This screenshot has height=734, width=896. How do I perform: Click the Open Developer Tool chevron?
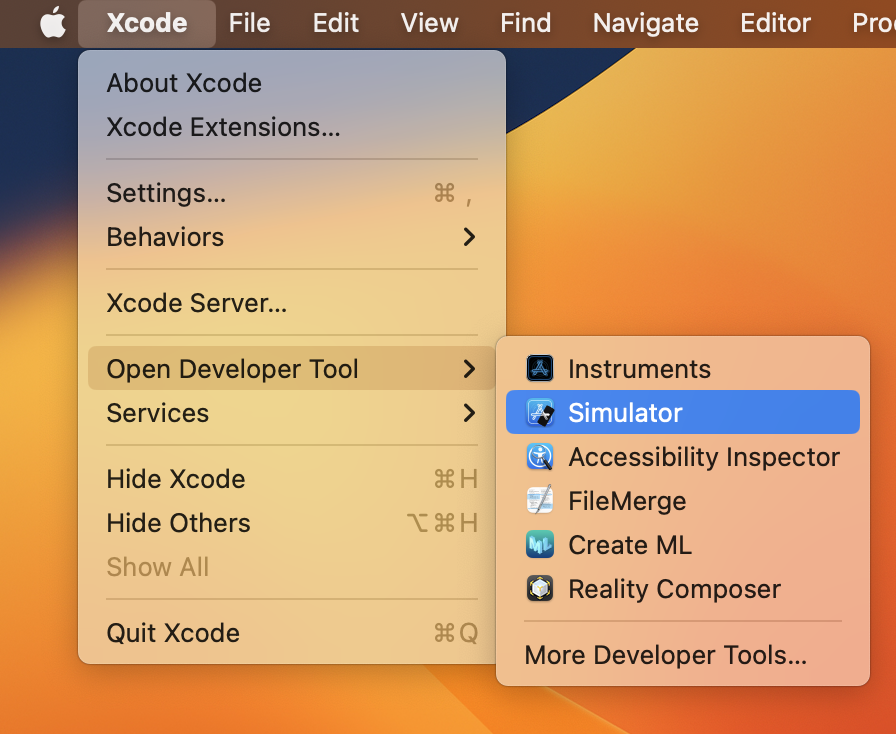[469, 369]
